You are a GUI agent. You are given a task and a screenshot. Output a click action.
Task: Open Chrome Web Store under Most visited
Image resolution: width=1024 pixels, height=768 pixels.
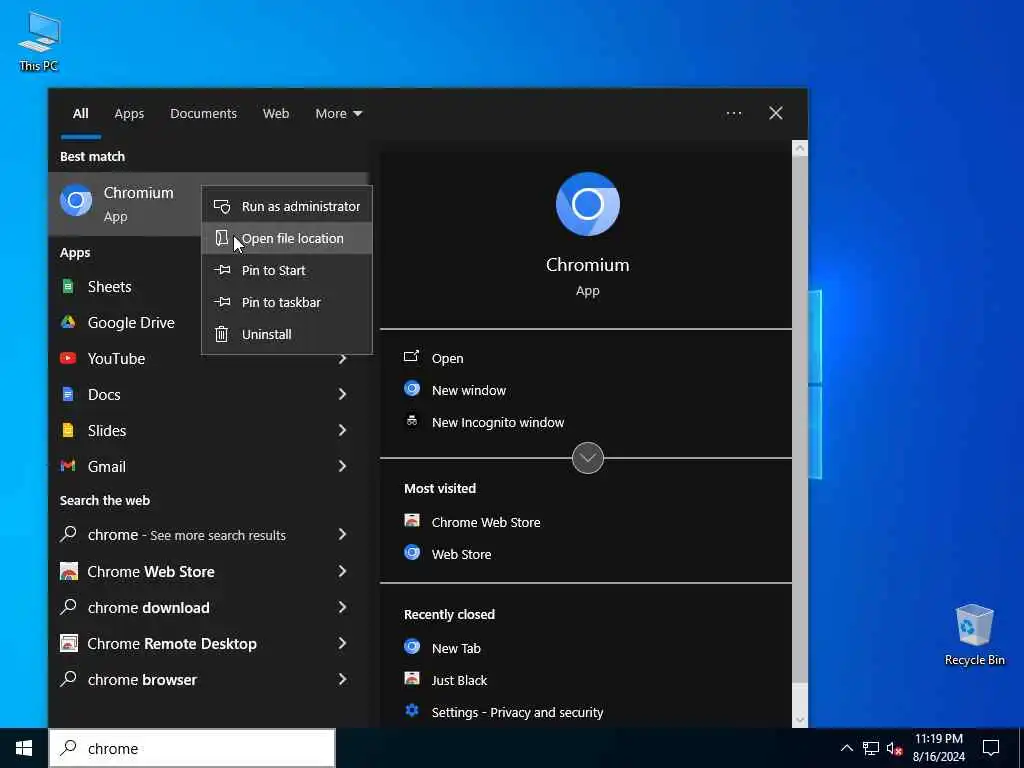486,522
